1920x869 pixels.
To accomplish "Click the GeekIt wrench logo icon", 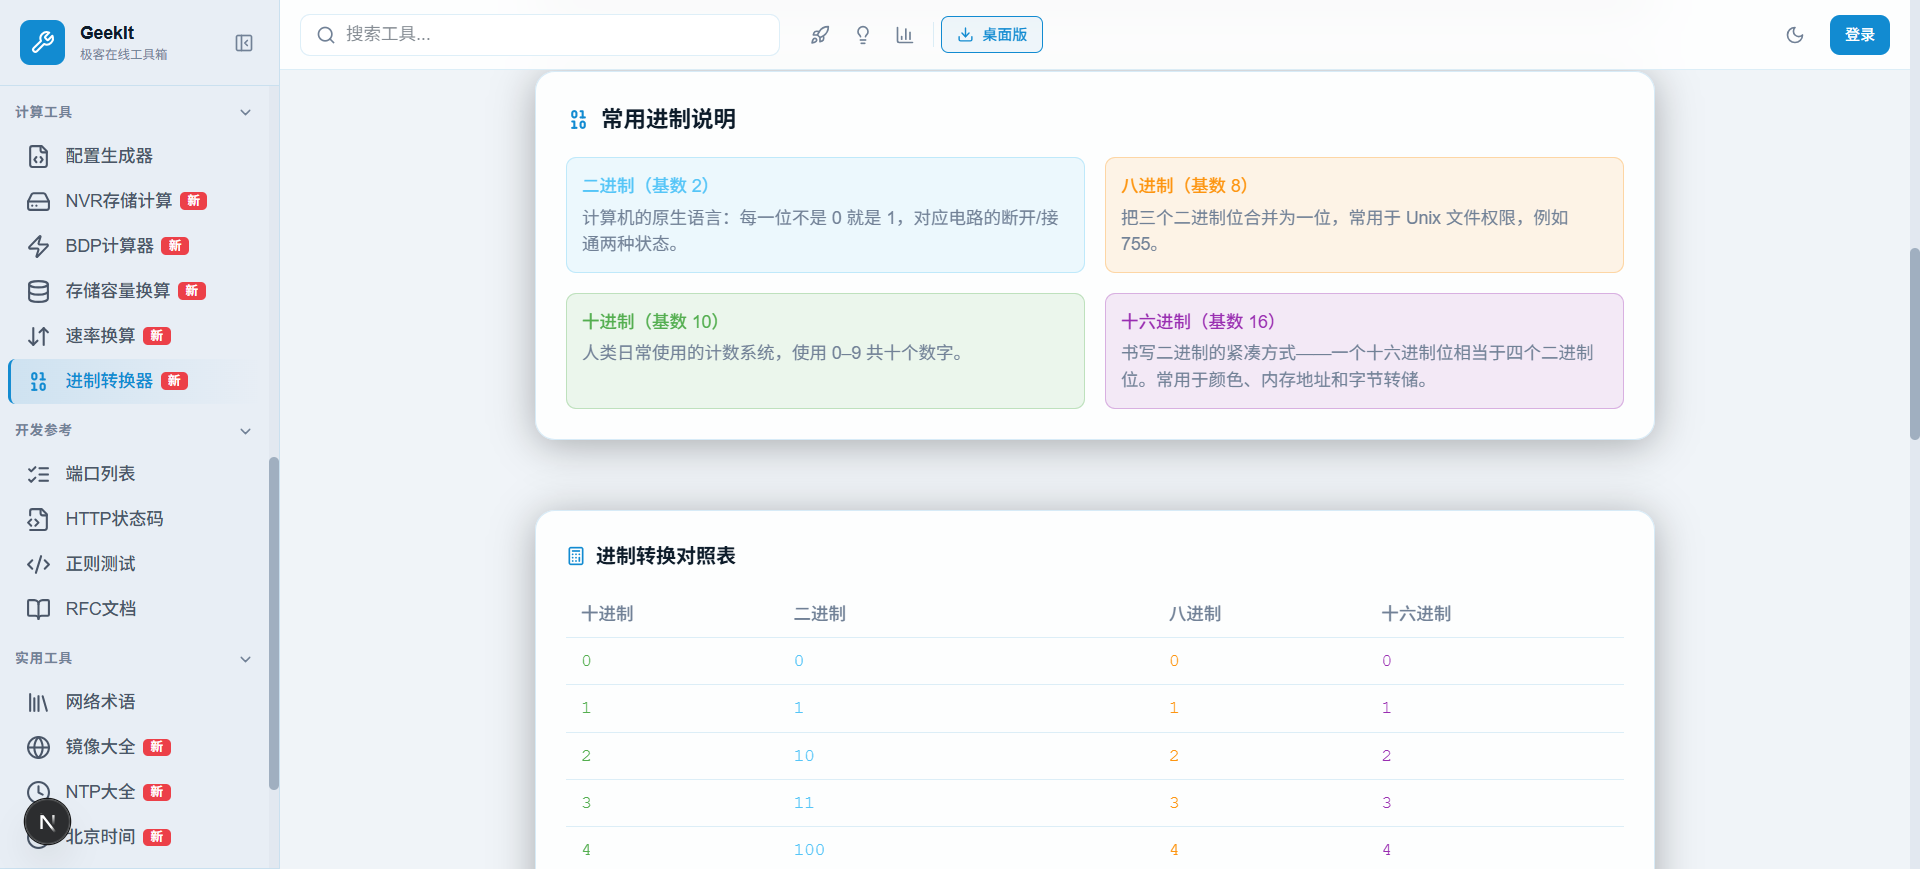I will pyautogui.click(x=42, y=42).
